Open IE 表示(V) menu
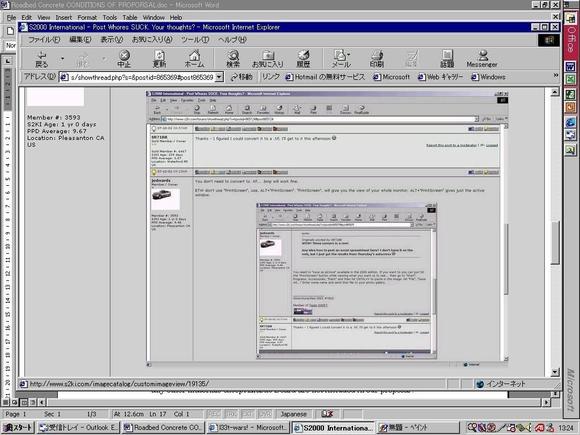The image size is (580, 435). (112, 40)
